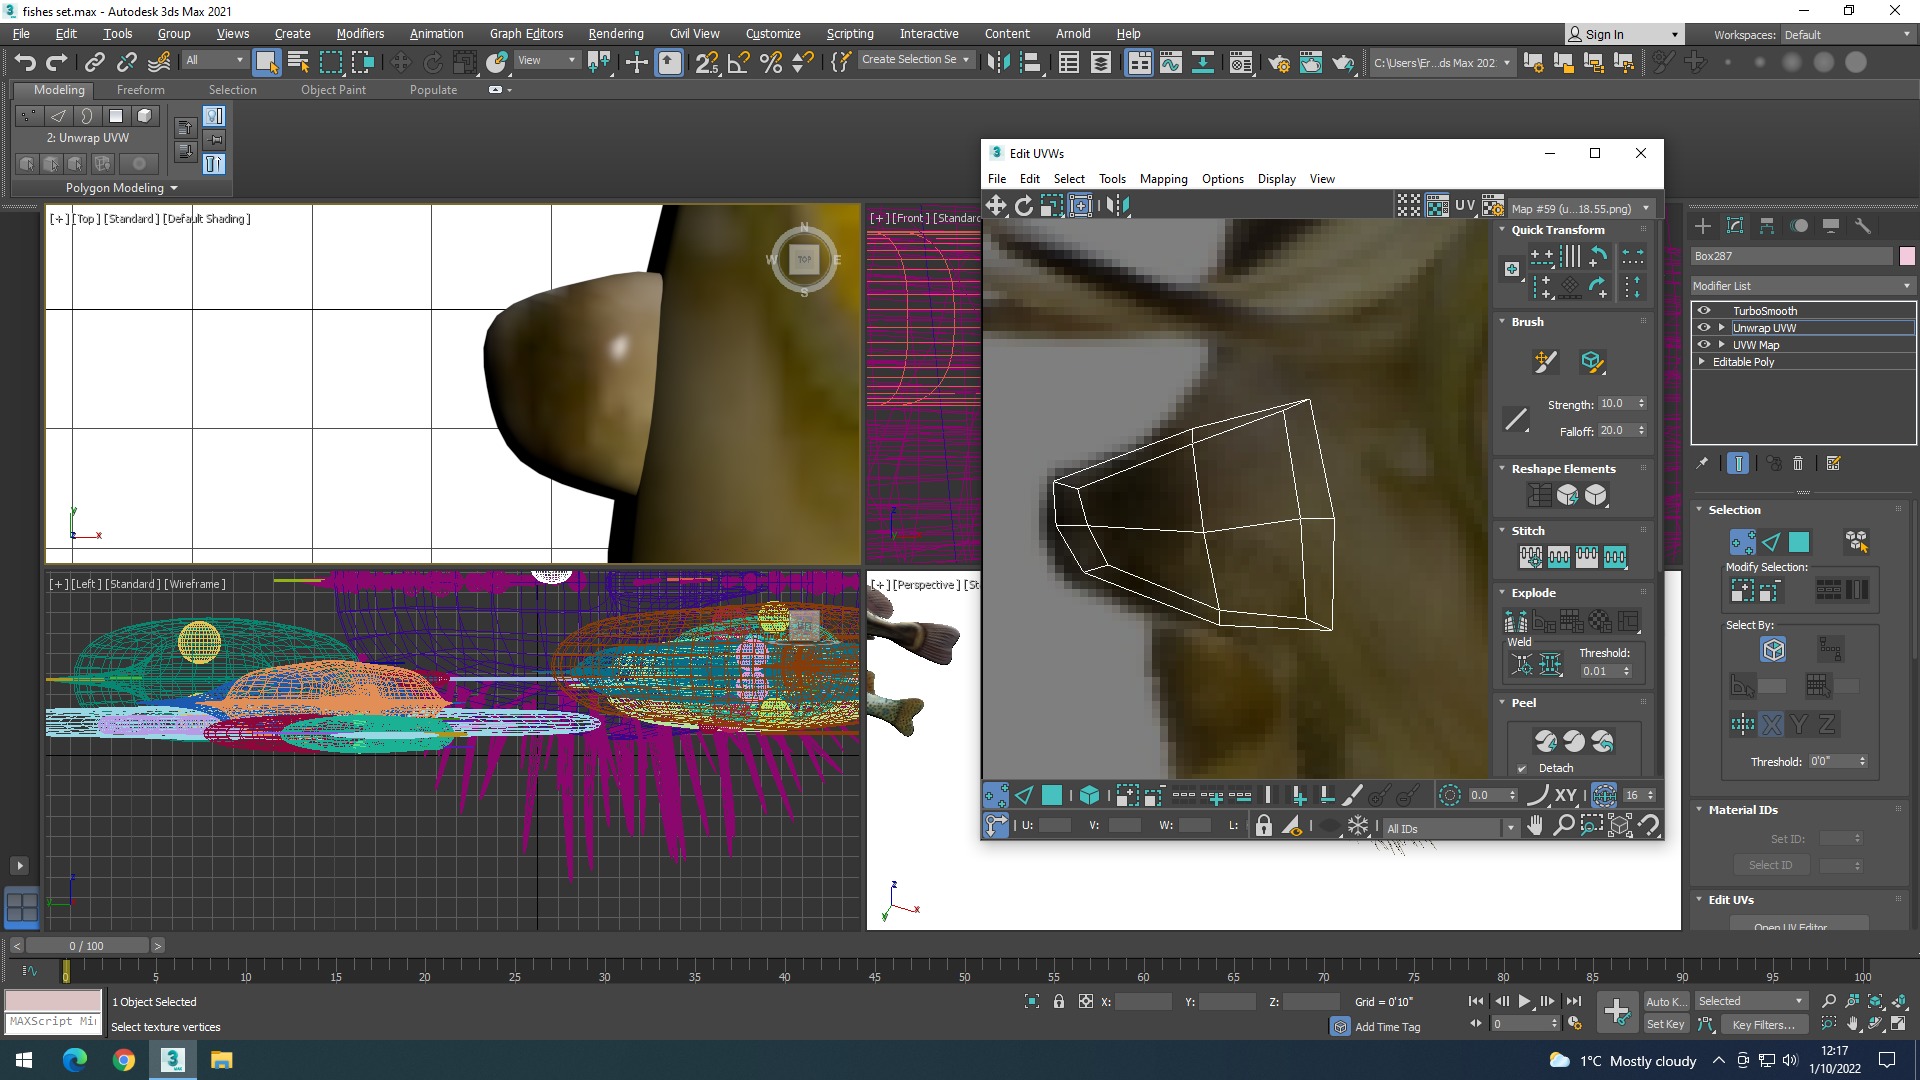The width and height of the screenshot is (1920, 1080).
Task: Select Rotate tool in Edit UVWs toolbar
Action: click(x=1024, y=206)
